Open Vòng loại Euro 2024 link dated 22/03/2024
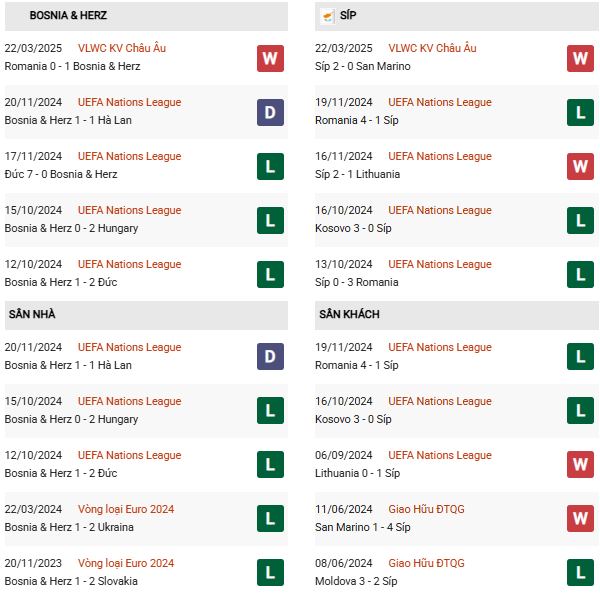 click(126, 509)
